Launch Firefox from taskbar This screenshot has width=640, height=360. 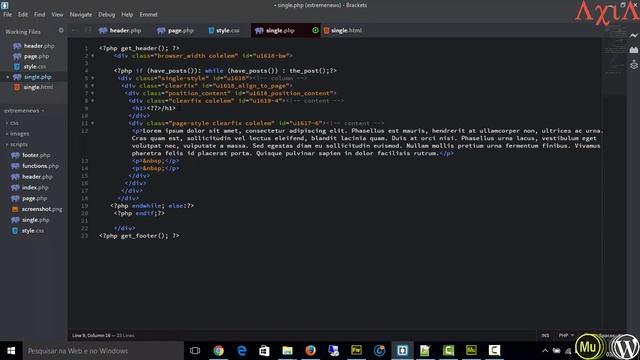(x=311, y=350)
